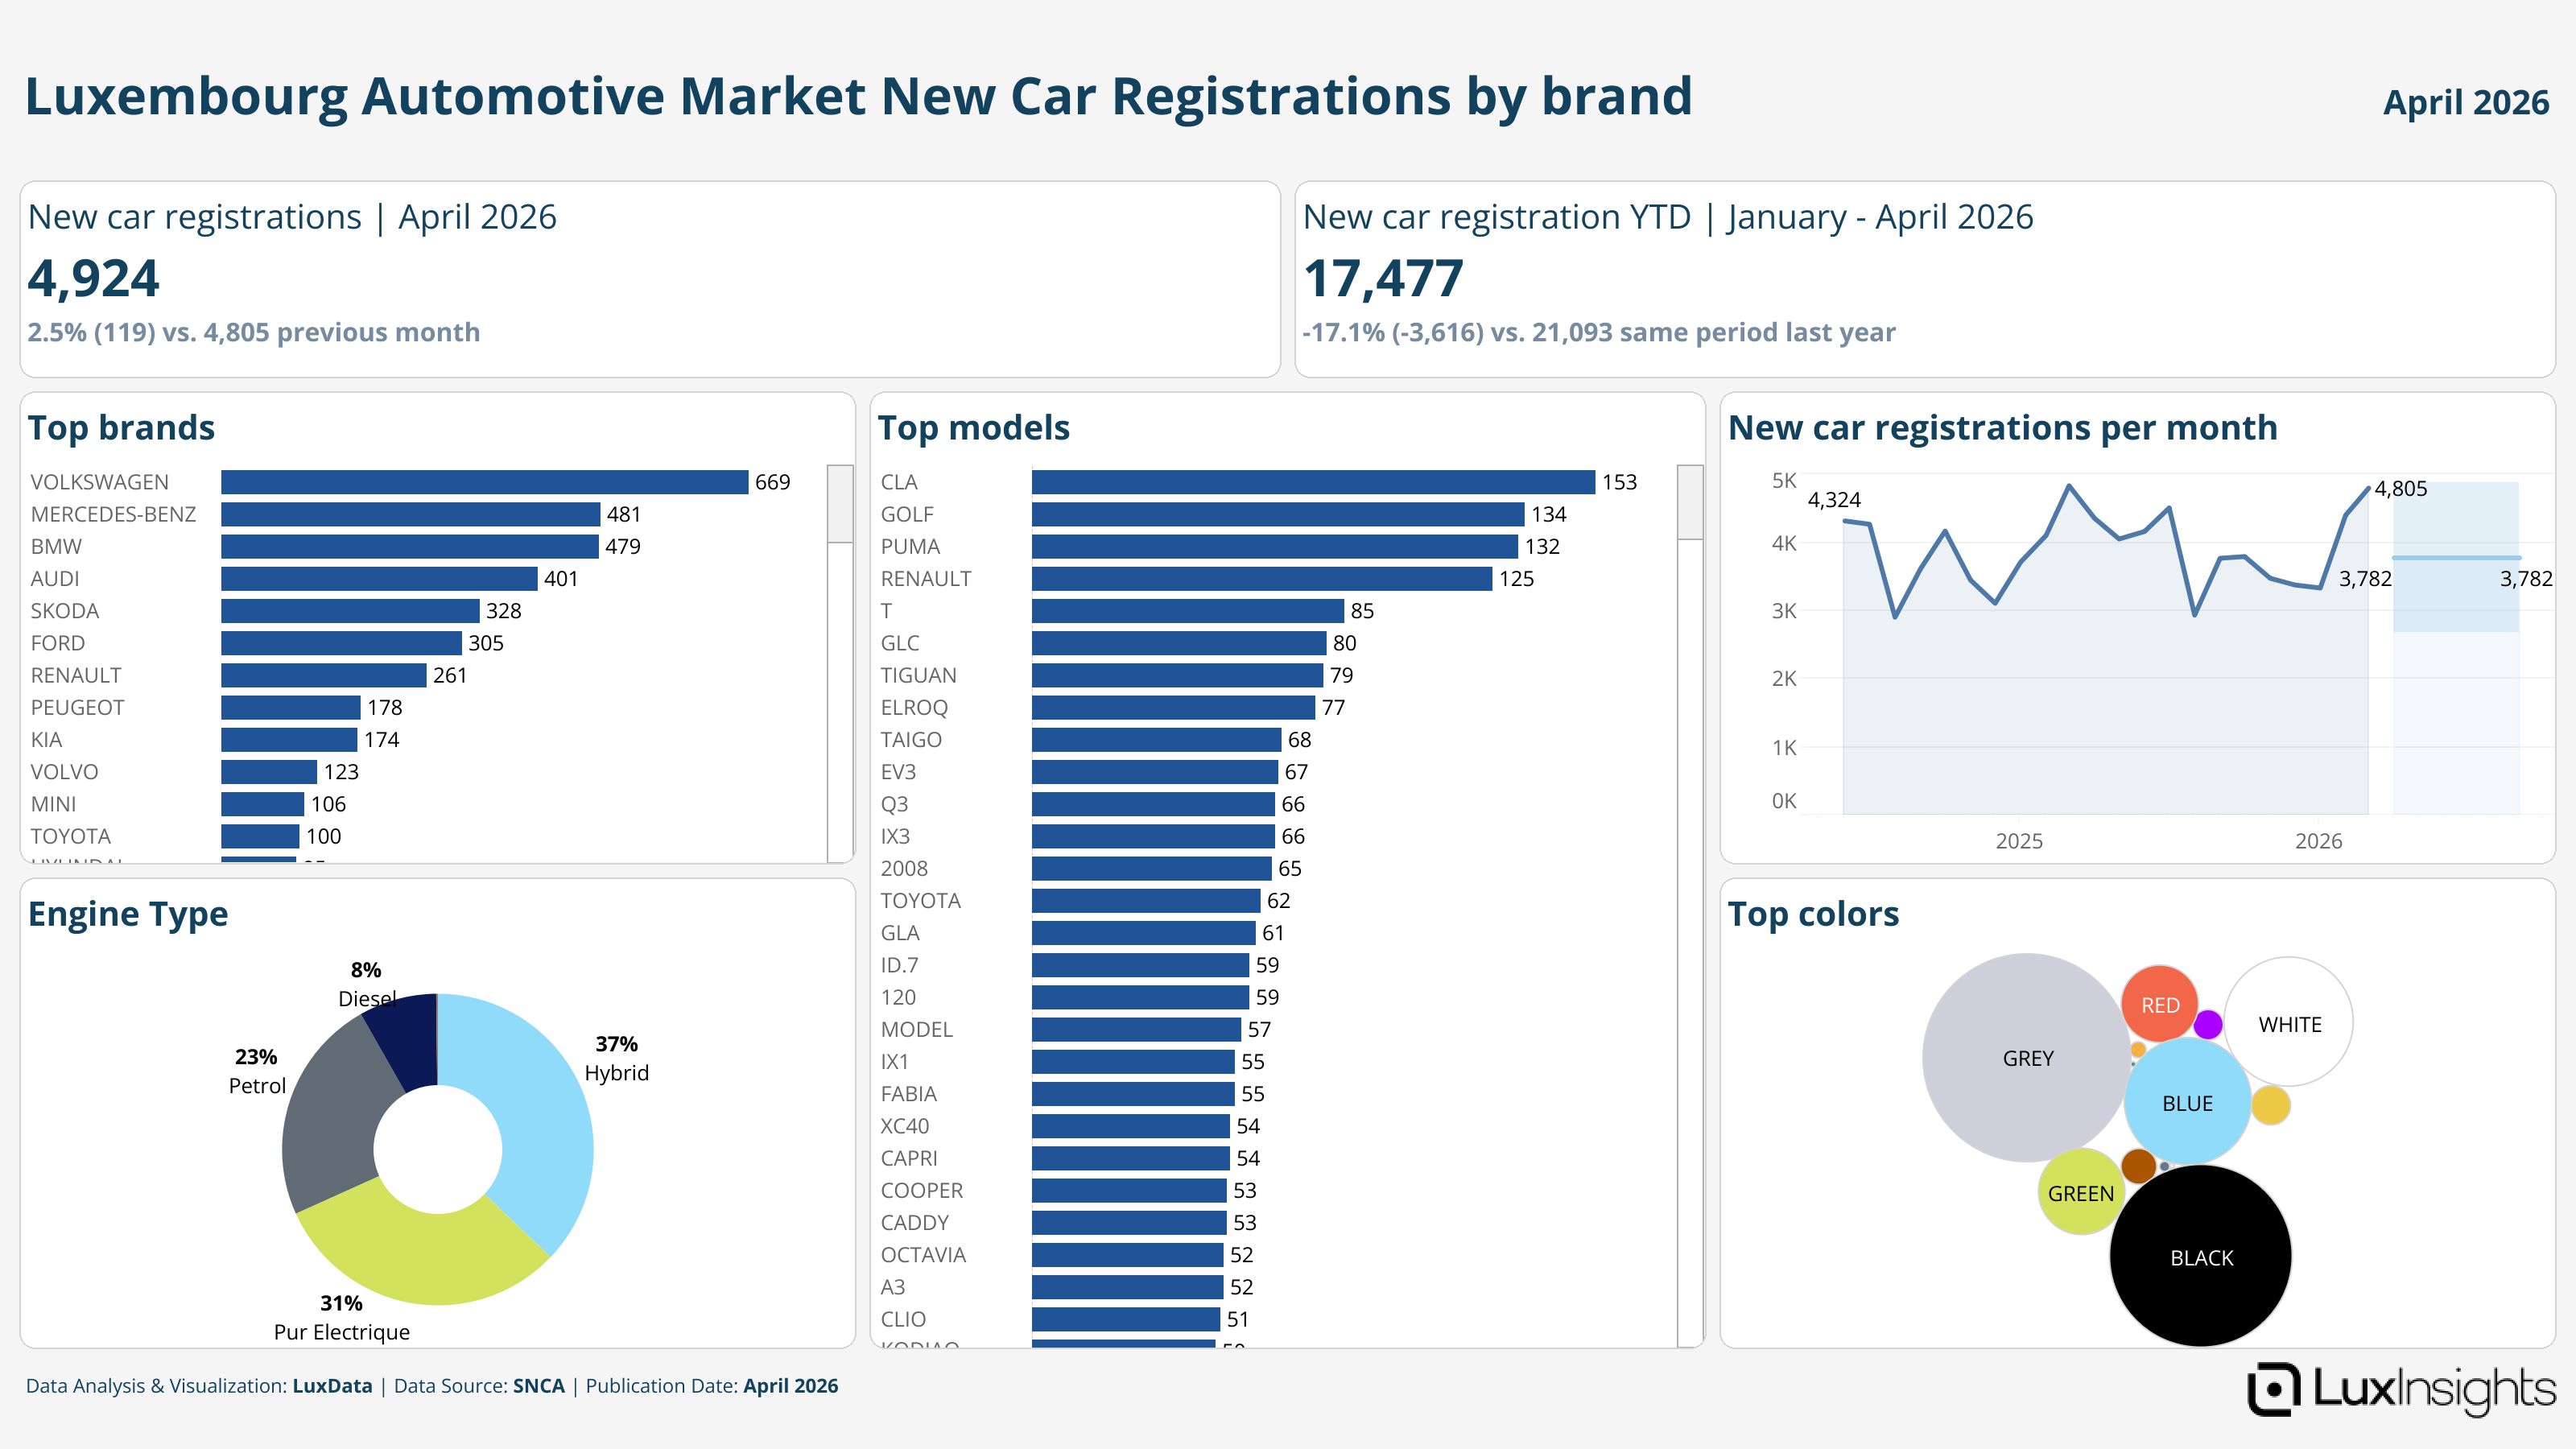
Task: Click the 2.5% (119) previous month comparison
Action: click(254, 332)
